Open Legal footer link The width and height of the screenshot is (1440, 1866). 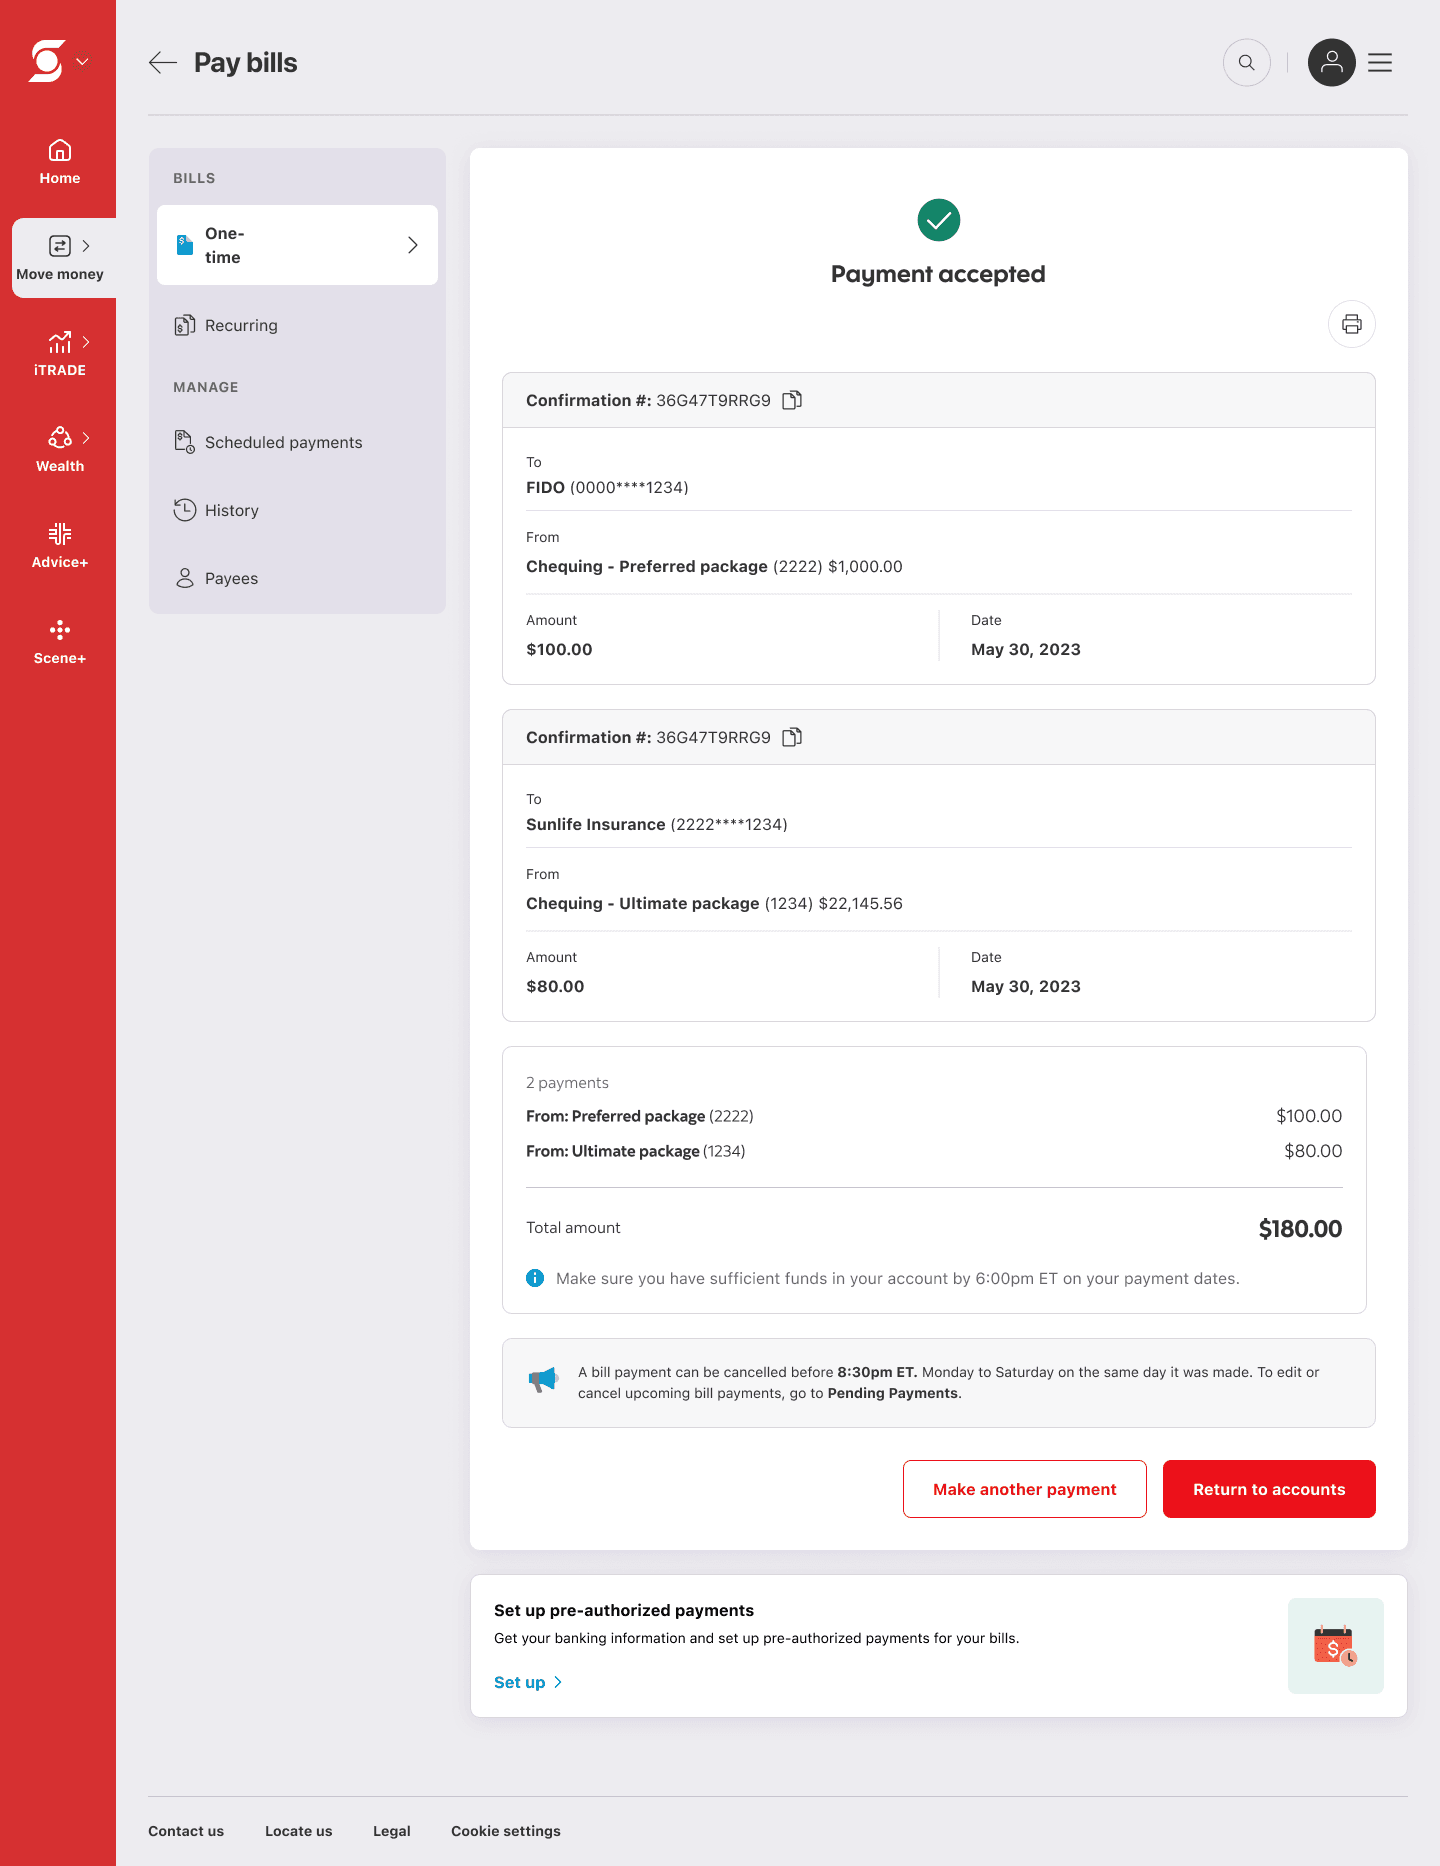[x=392, y=1831]
